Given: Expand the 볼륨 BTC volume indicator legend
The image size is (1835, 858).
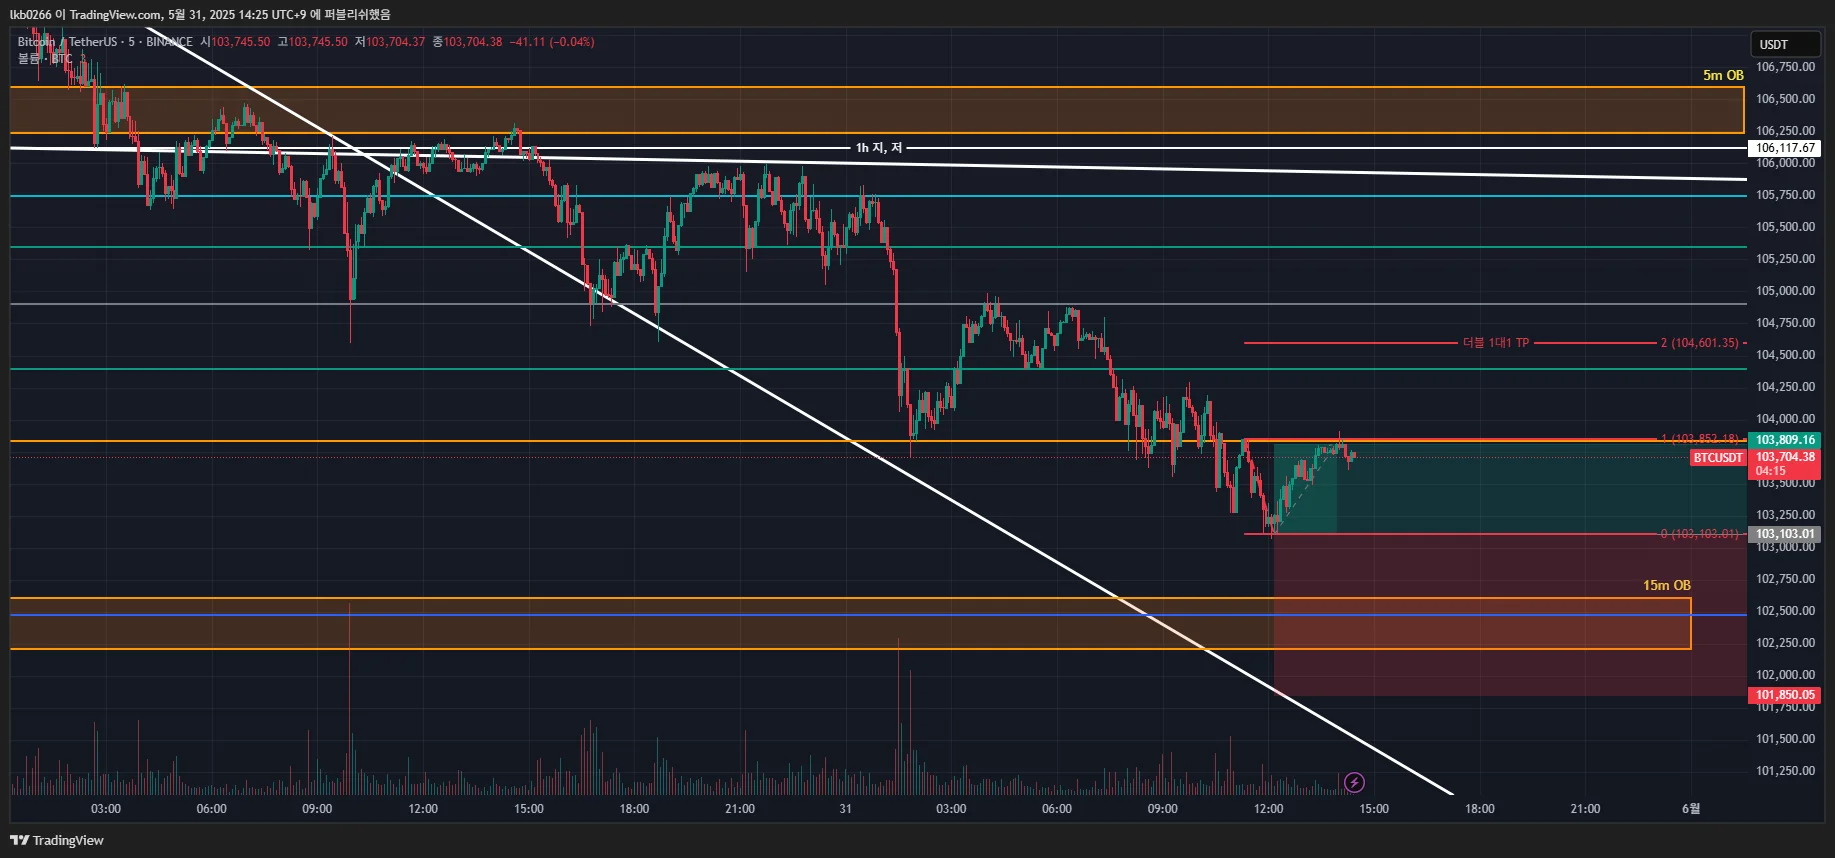Looking at the screenshot, I should point(44,59).
